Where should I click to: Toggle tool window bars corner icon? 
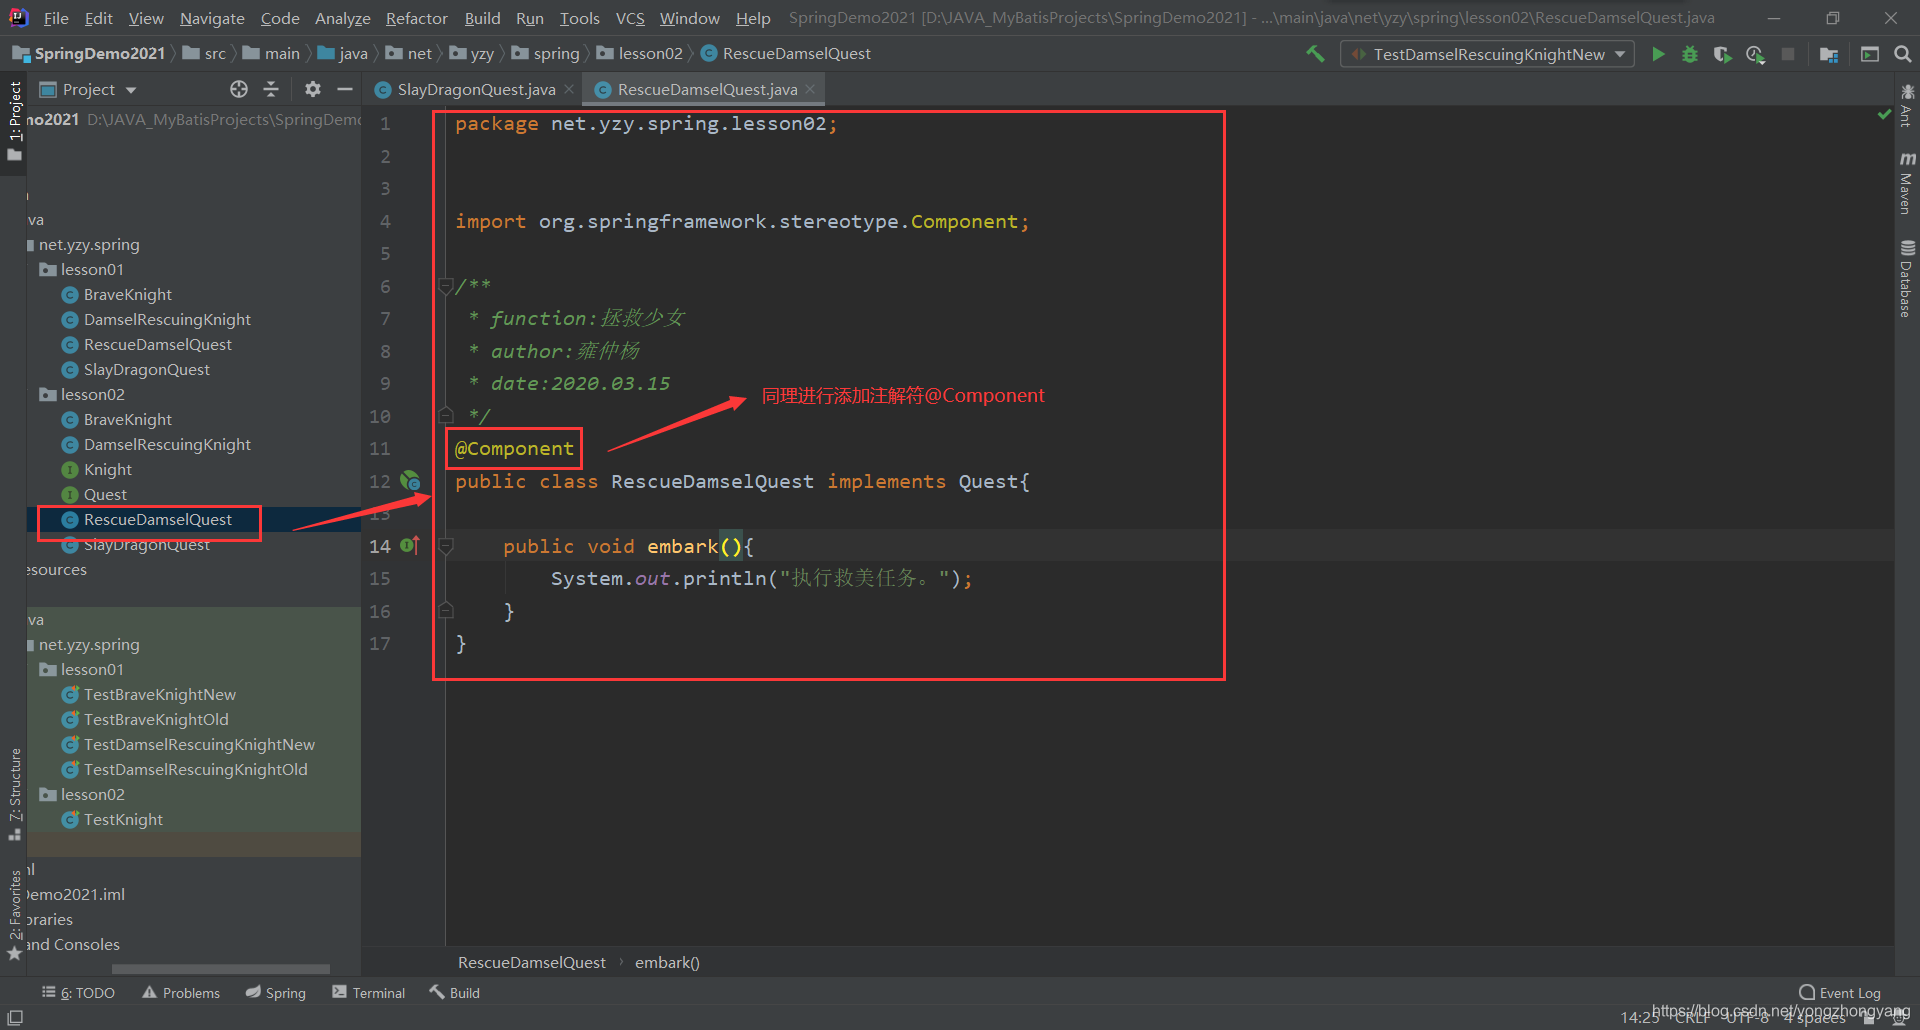coord(15,1017)
